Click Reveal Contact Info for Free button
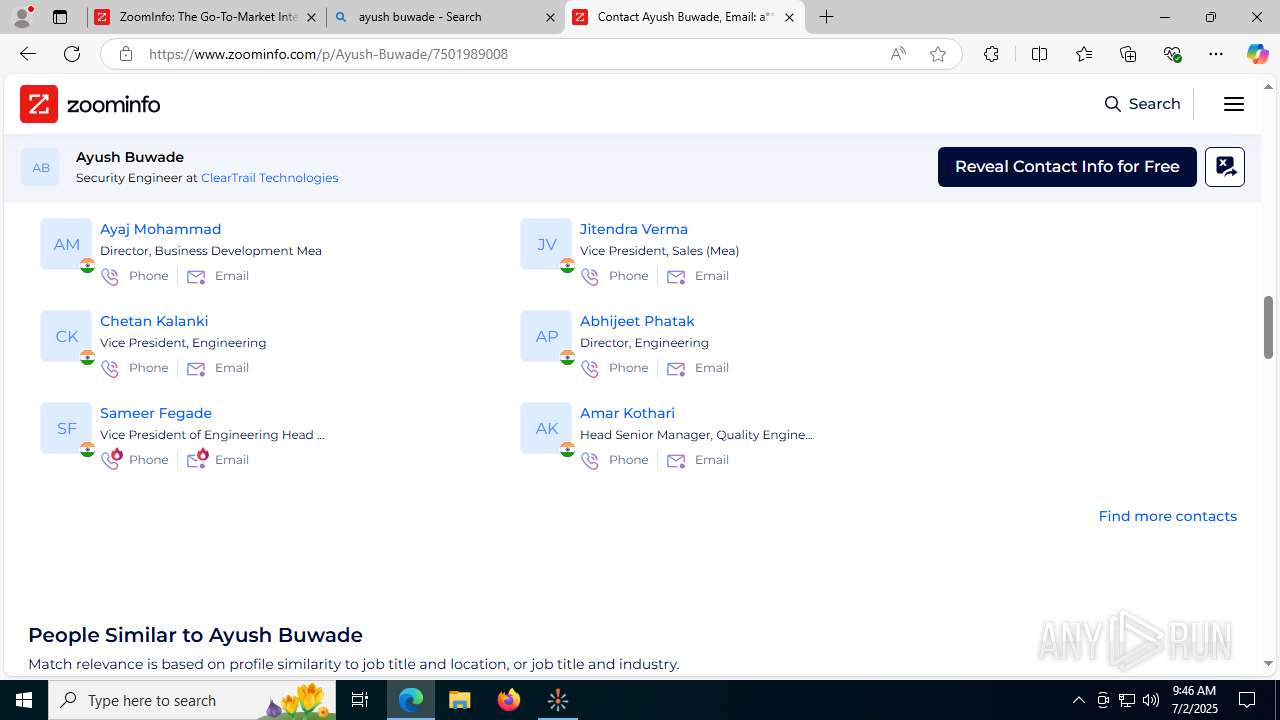 [1067, 167]
